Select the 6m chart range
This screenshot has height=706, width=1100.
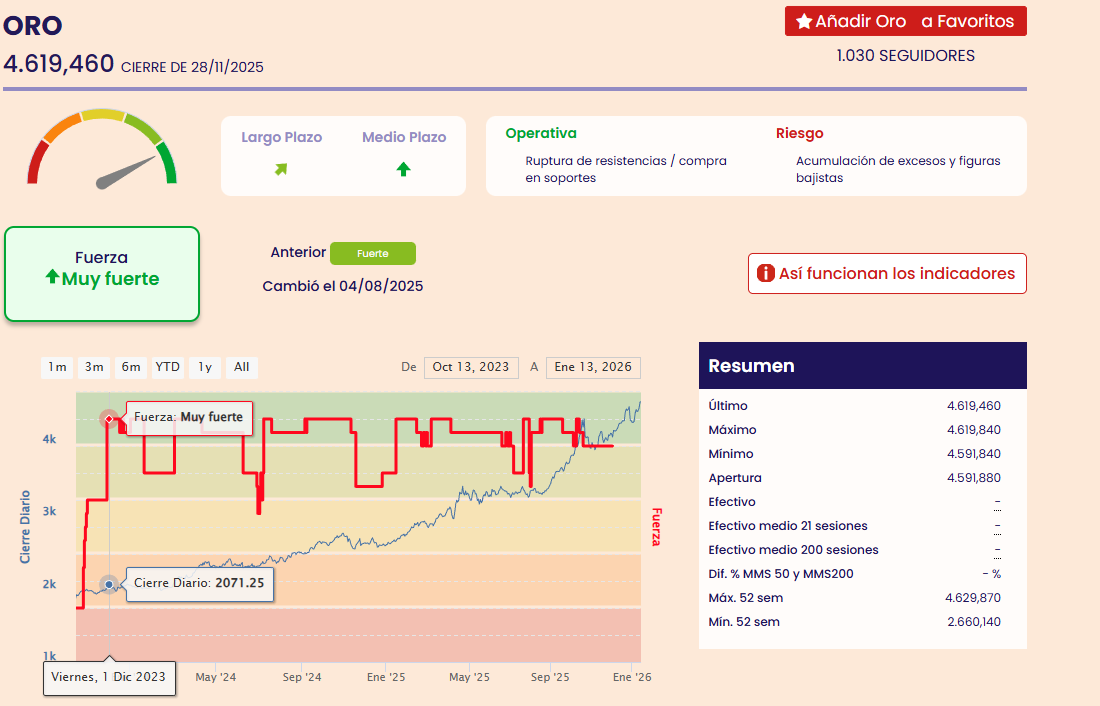130,367
